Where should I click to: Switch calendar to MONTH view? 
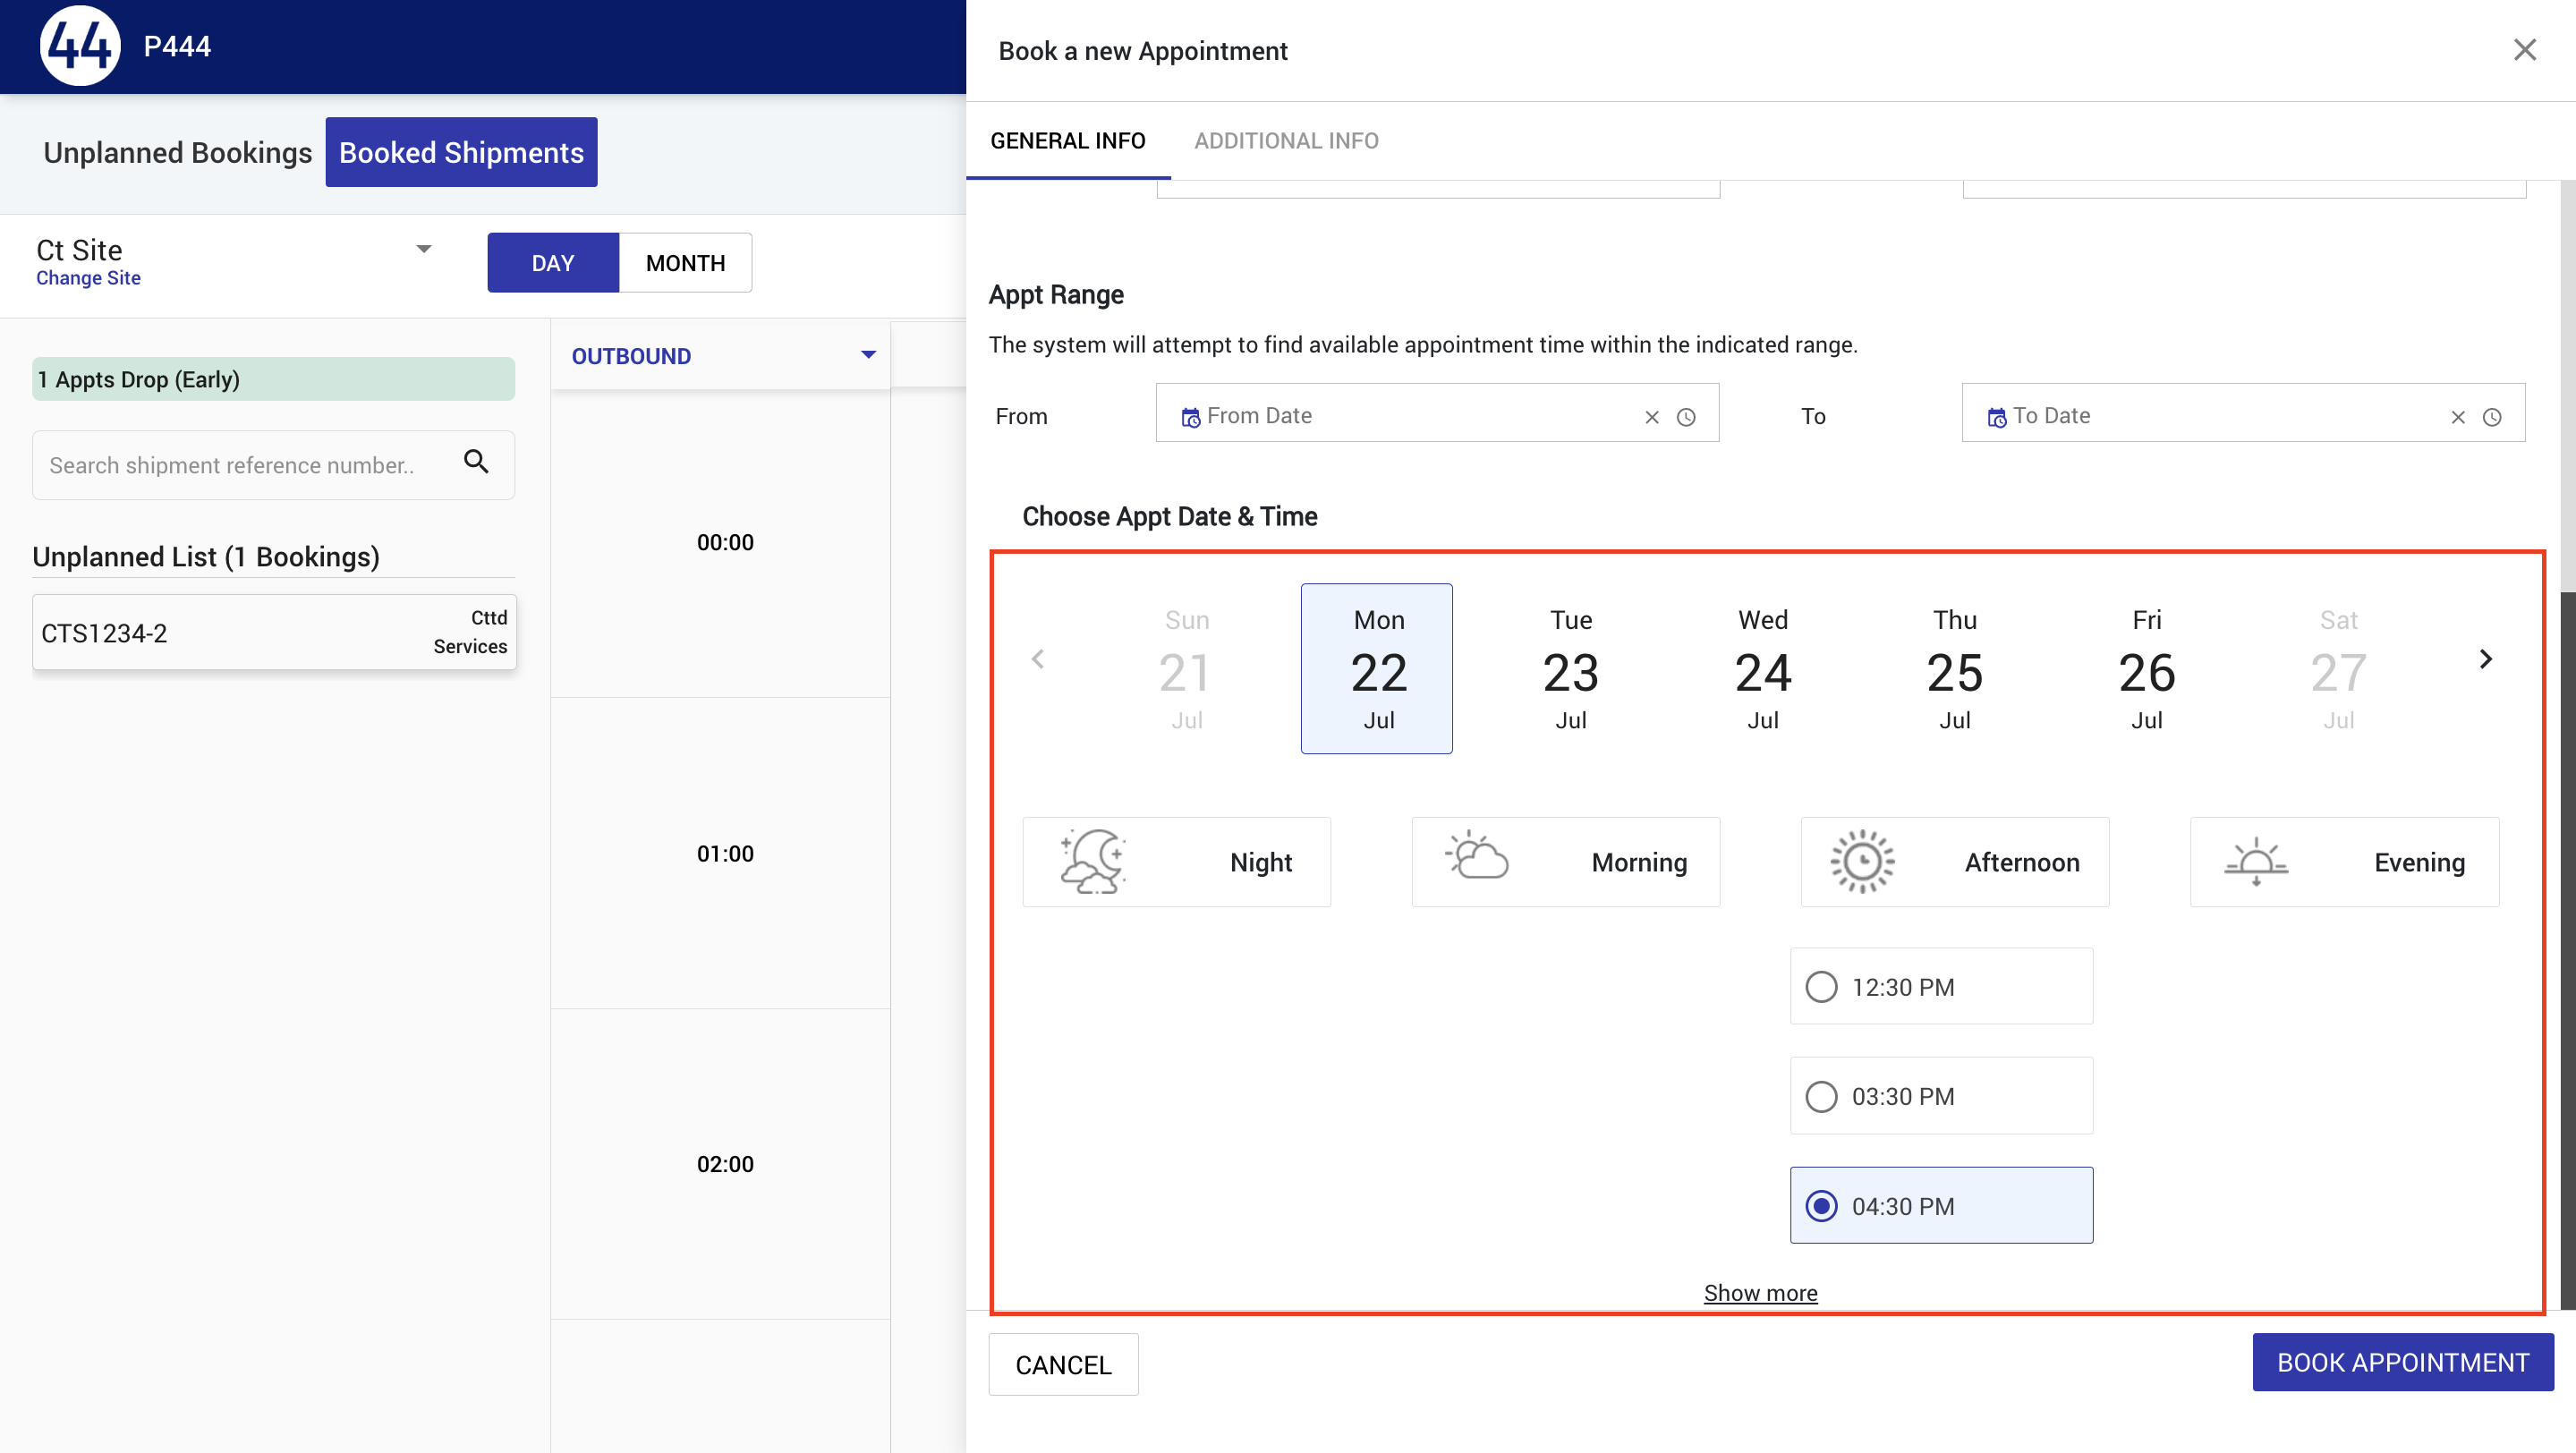(x=685, y=263)
